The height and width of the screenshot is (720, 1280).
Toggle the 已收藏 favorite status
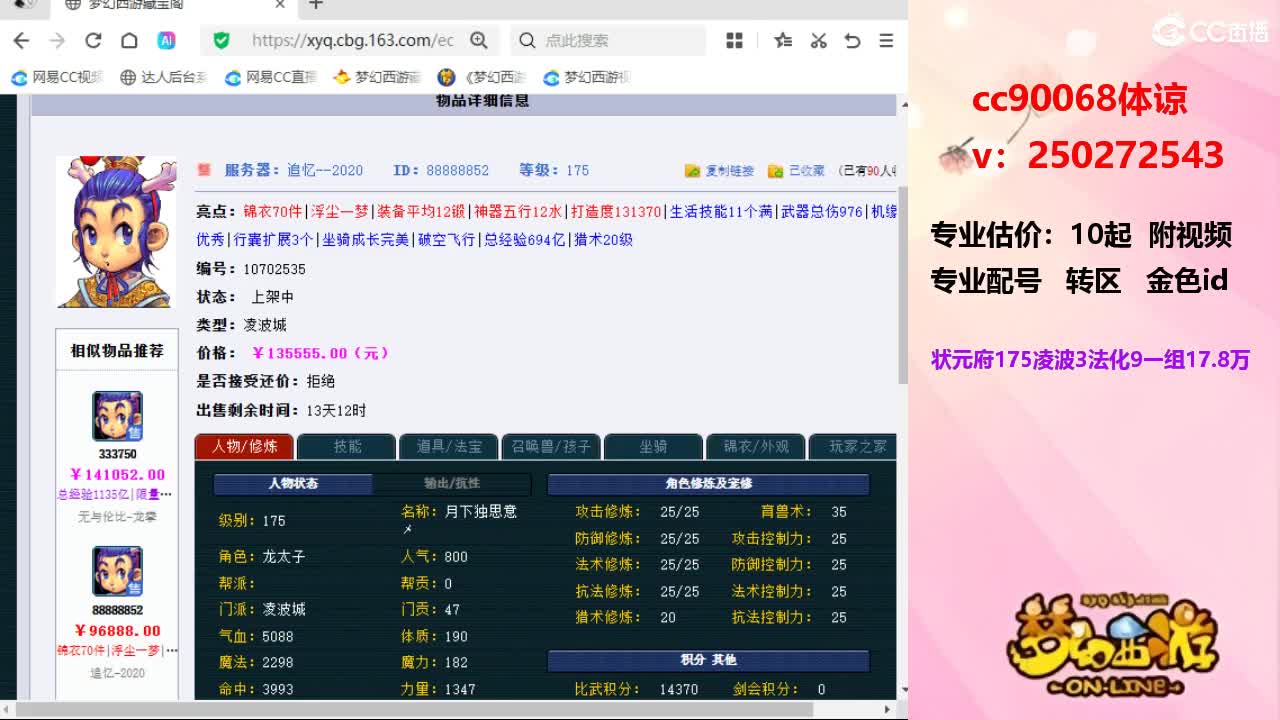(x=797, y=171)
